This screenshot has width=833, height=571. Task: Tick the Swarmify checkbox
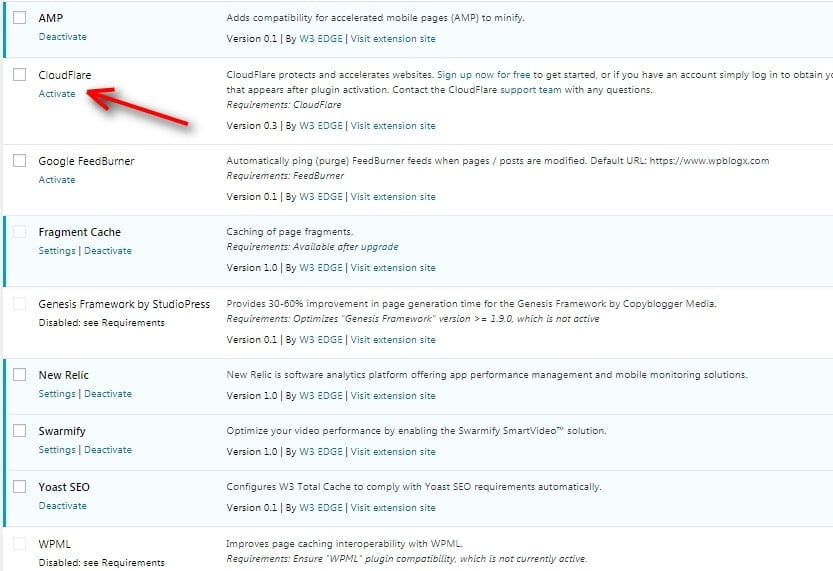20,430
